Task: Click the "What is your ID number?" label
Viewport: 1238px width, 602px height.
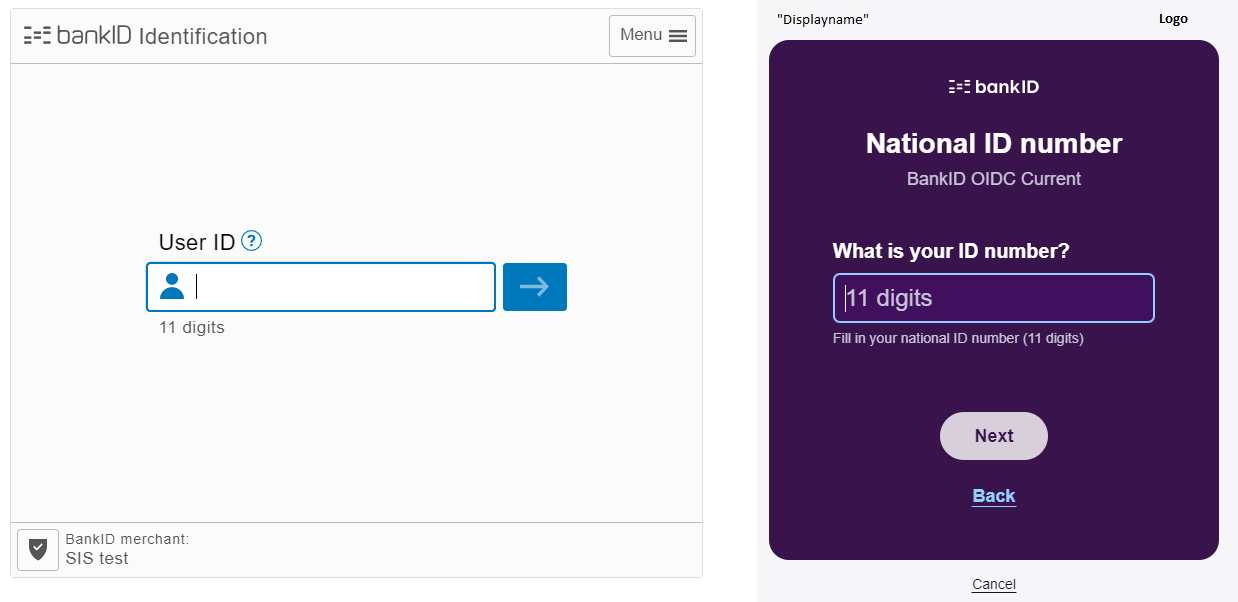Action: point(951,251)
